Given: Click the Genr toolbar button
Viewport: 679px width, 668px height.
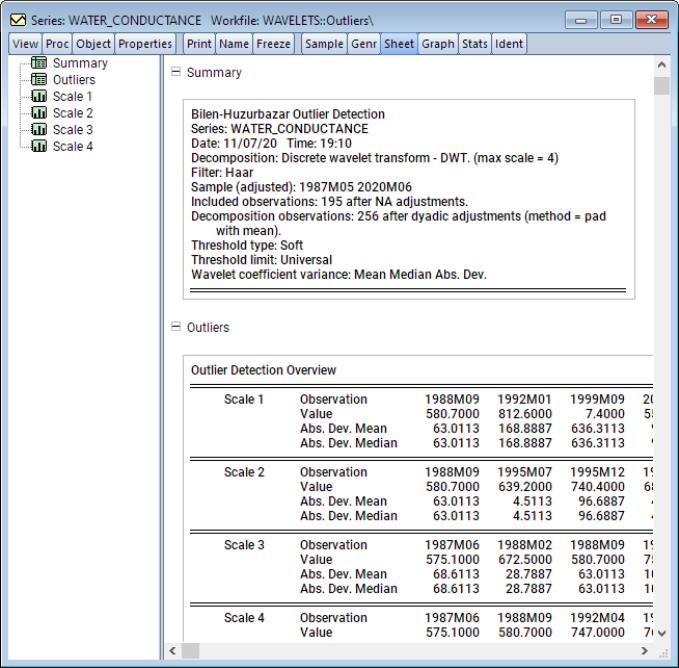Looking at the screenshot, I should tap(363, 44).
